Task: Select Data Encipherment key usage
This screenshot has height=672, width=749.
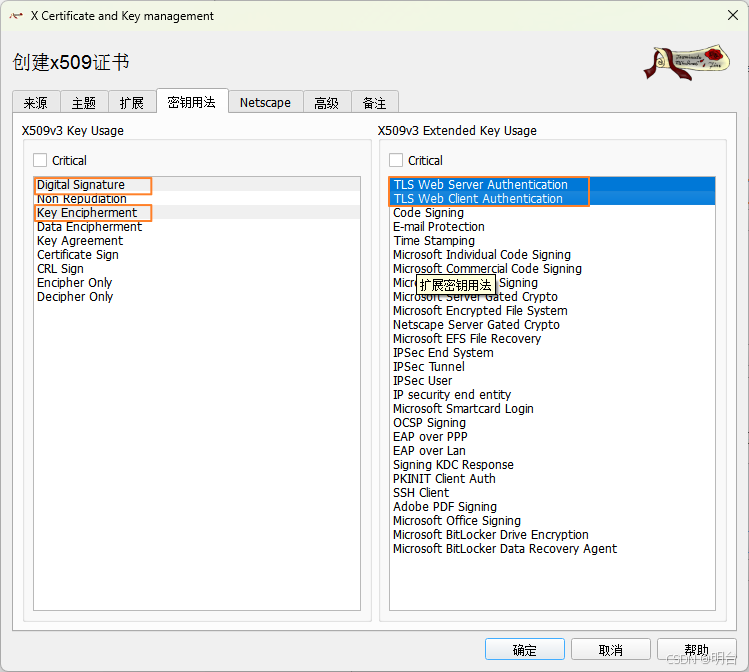Action: click(x=197, y=226)
